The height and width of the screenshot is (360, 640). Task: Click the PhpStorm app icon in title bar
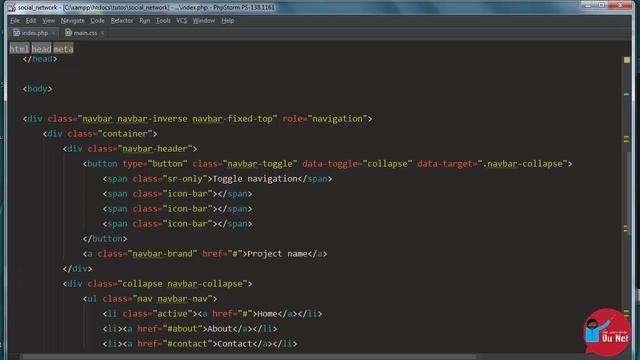tap(11, 7)
